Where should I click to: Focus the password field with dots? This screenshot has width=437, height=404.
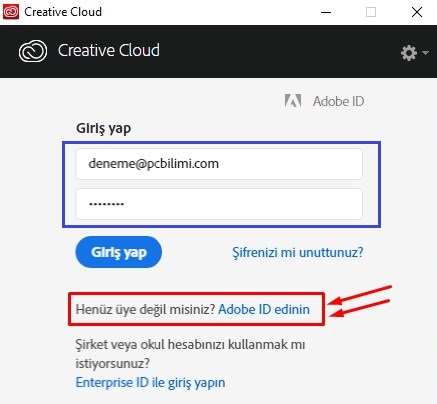coord(219,204)
